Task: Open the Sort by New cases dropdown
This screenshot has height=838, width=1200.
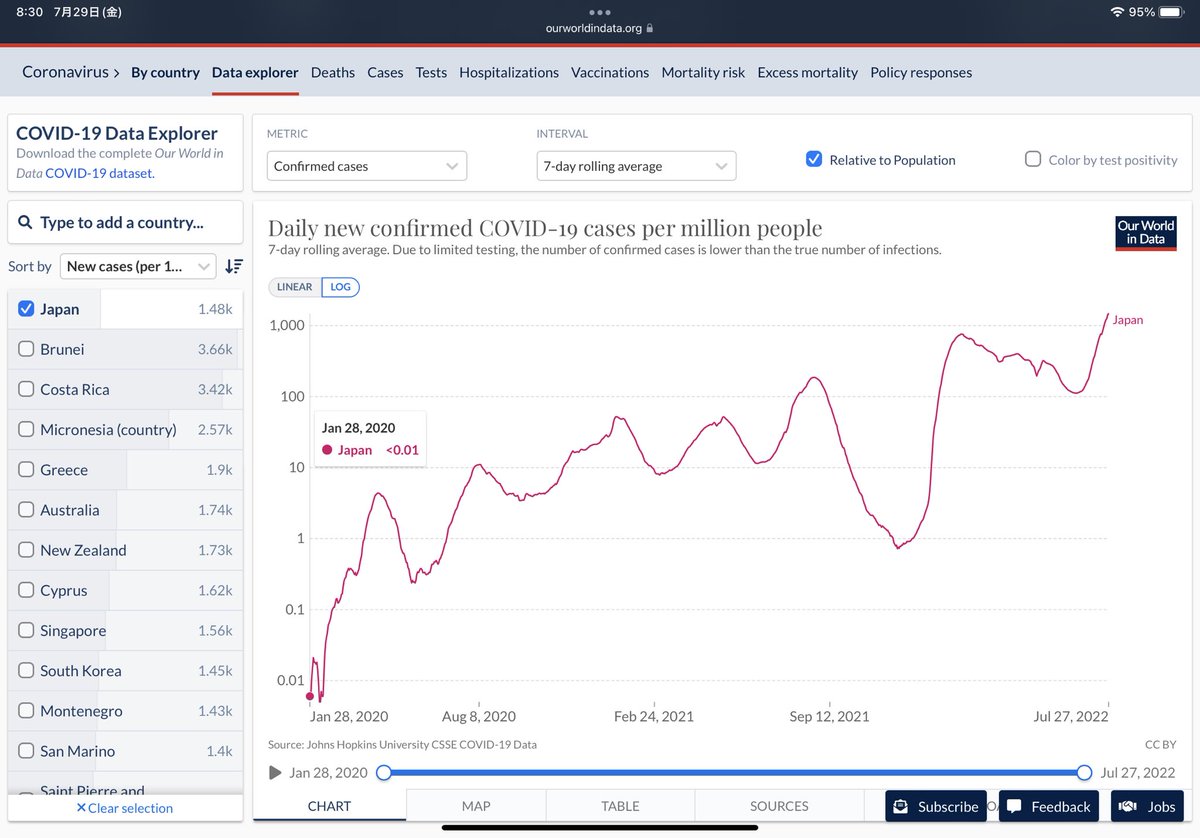Action: tap(138, 266)
